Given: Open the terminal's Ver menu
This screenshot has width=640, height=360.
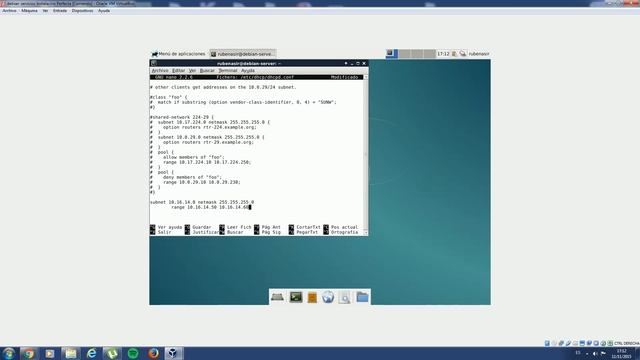Looking at the screenshot, I should point(192,71).
